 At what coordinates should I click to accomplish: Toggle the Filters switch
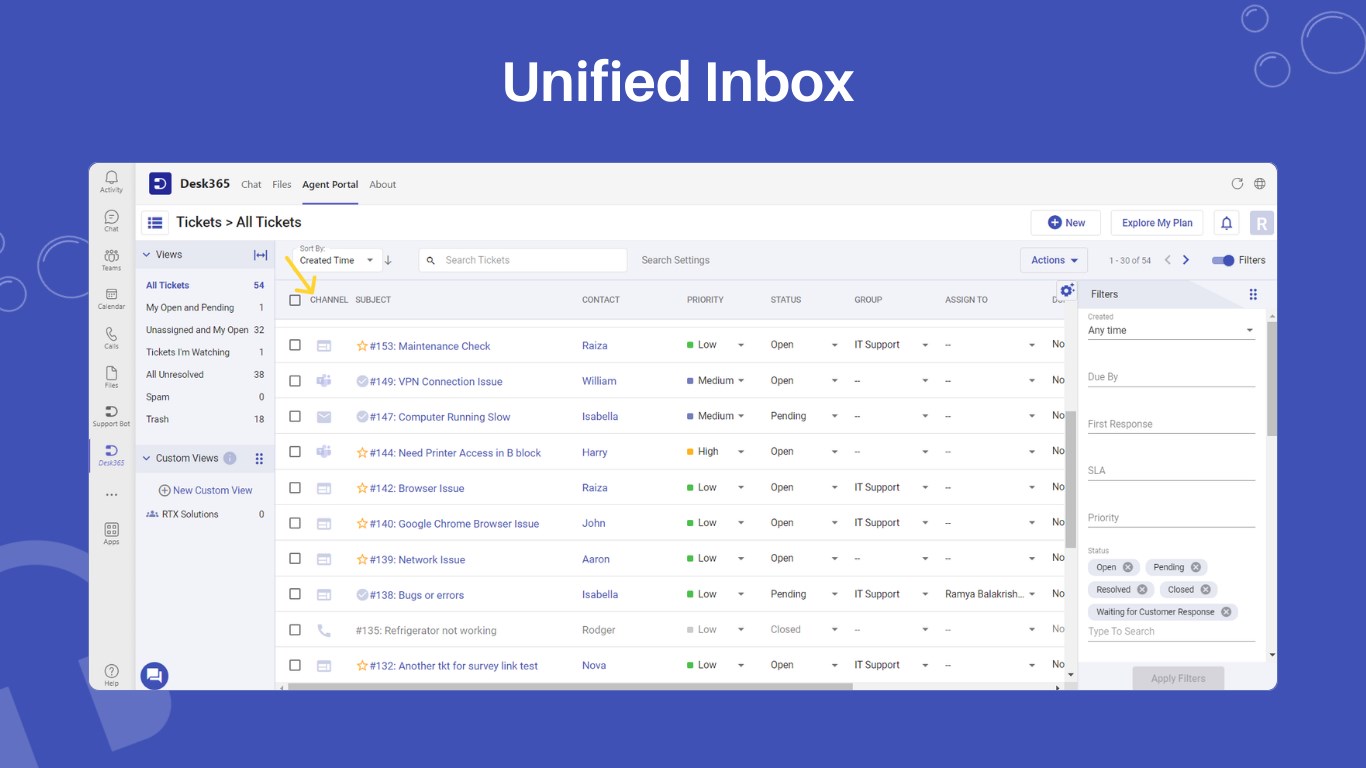click(x=1223, y=260)
